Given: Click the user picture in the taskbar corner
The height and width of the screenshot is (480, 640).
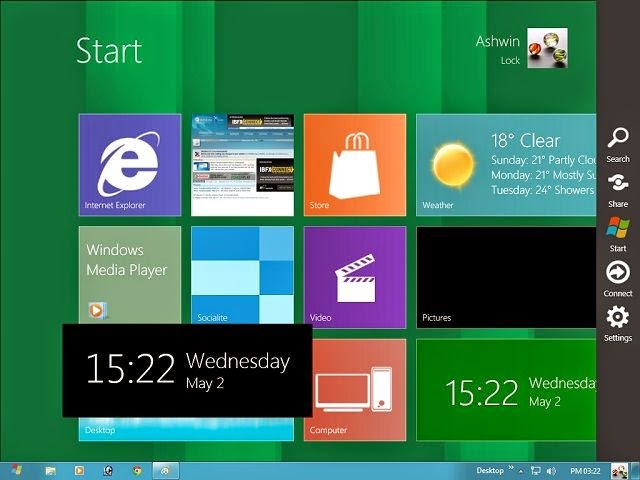Looking at the screenshot, I should [x=619, y=471].
